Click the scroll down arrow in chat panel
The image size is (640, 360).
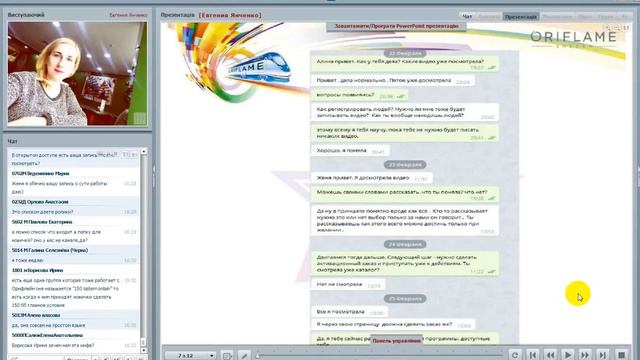pos(144,350)
